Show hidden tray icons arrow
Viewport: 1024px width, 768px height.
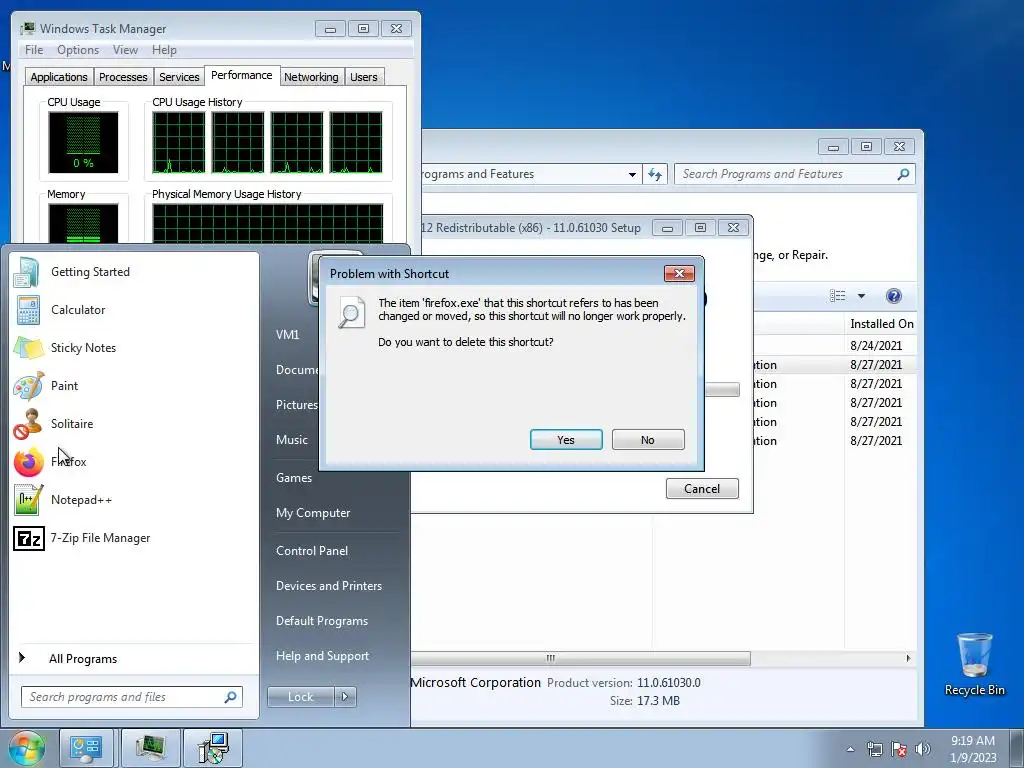850,749
